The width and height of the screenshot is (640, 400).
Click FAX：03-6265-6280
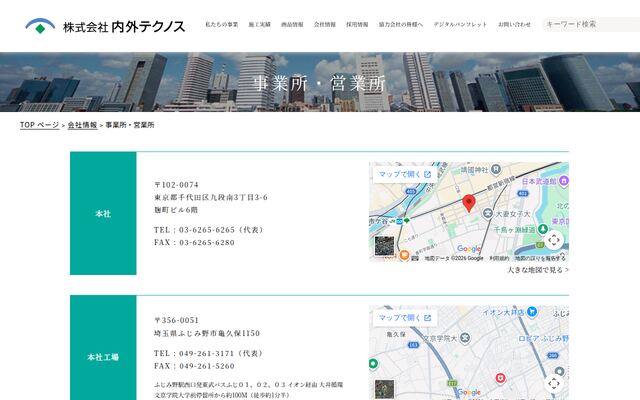pos(194,242)
